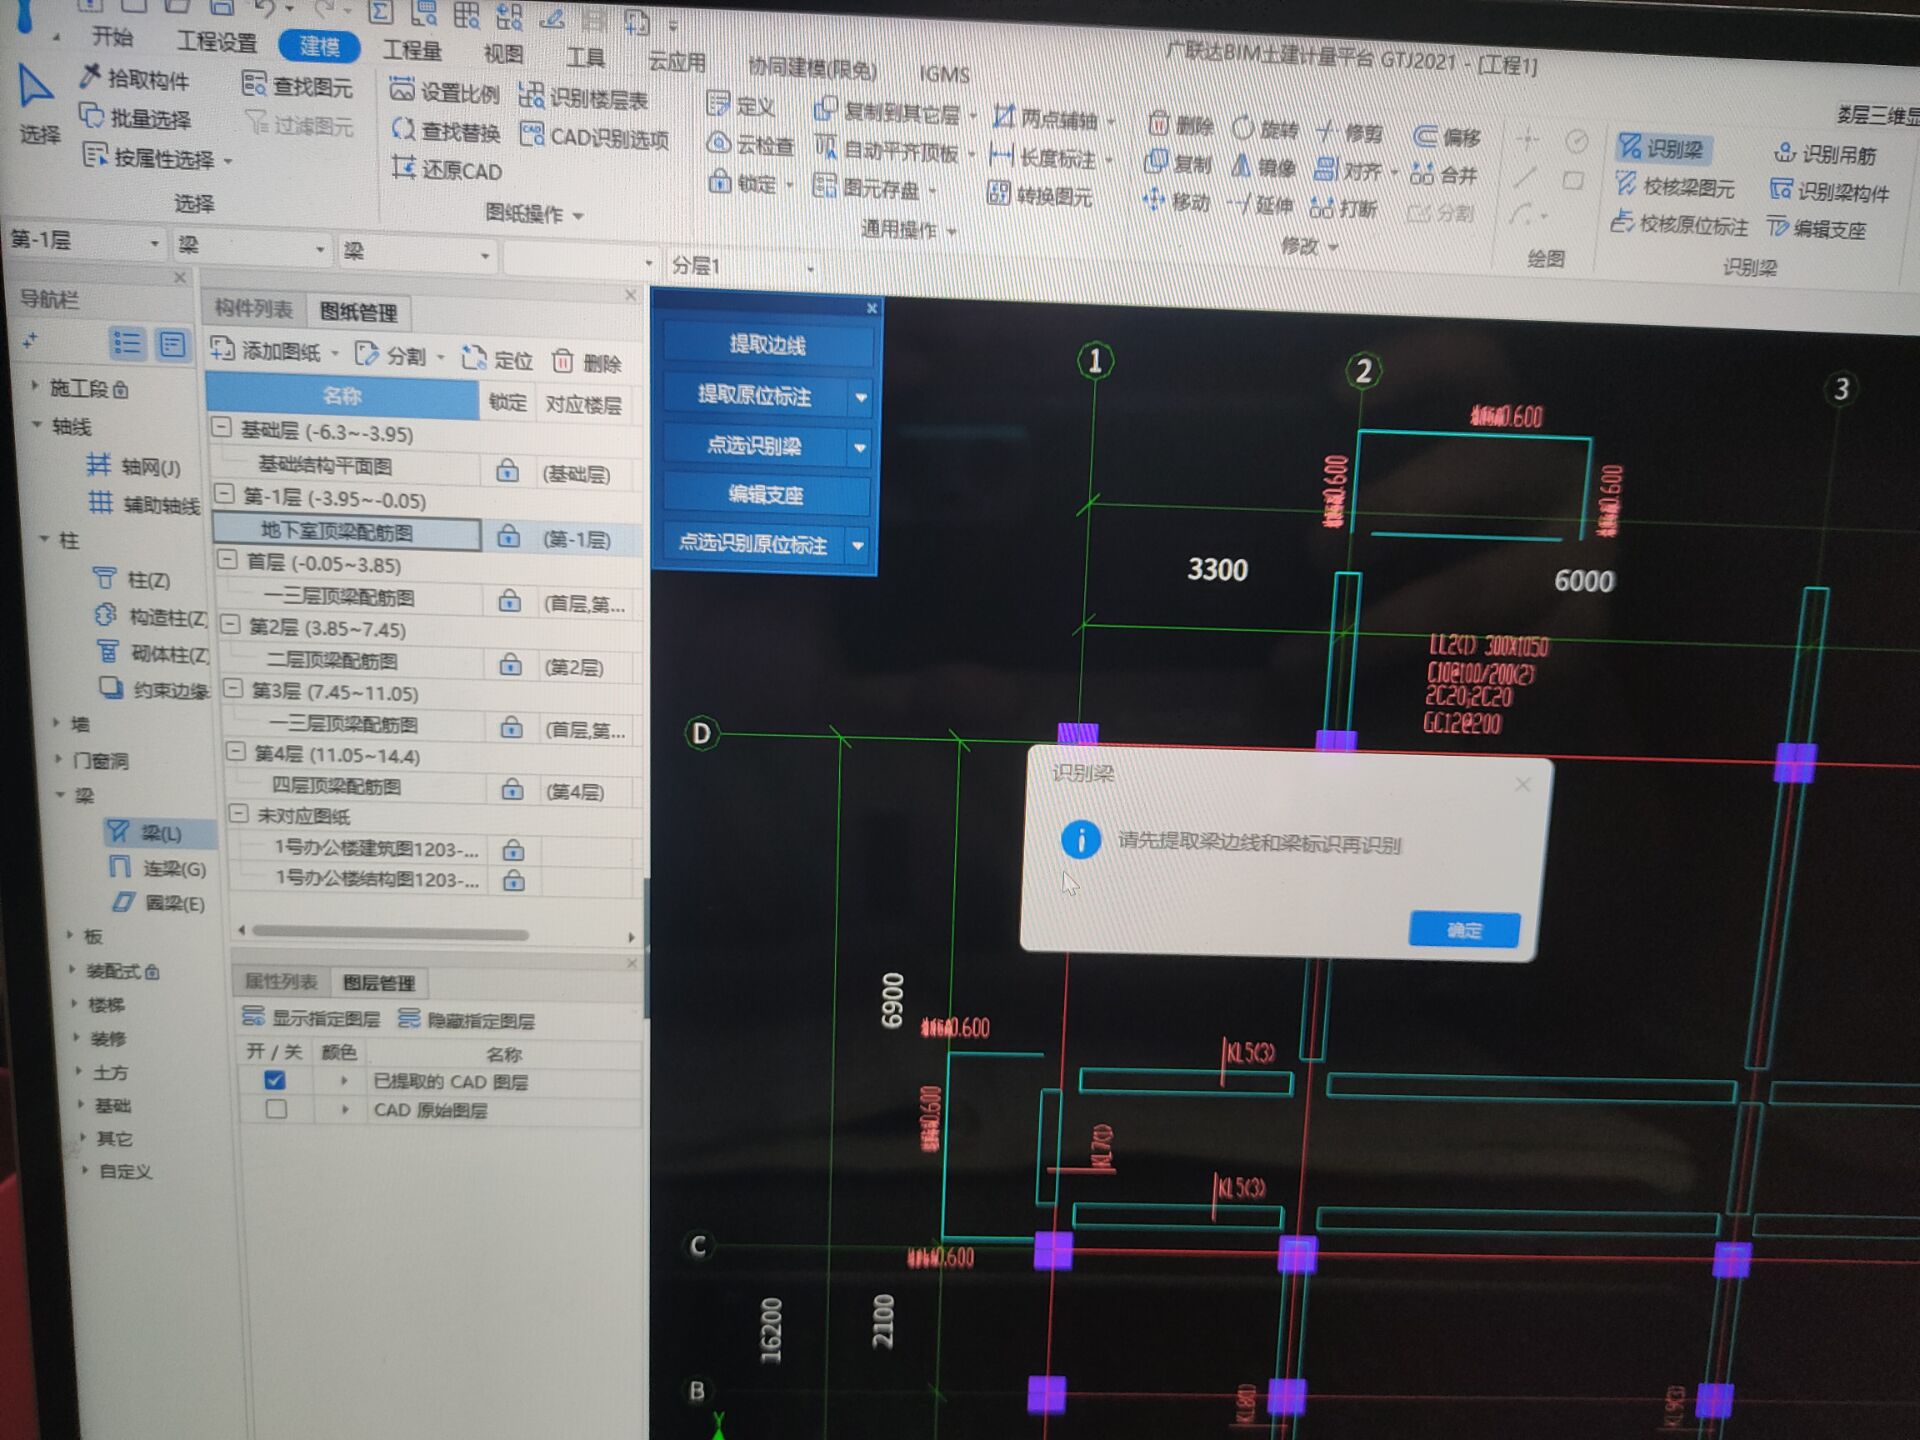Click 识别吊筋 recognize hanger bars
Screen dimensions: 1920x1440
coord(1825,154)
